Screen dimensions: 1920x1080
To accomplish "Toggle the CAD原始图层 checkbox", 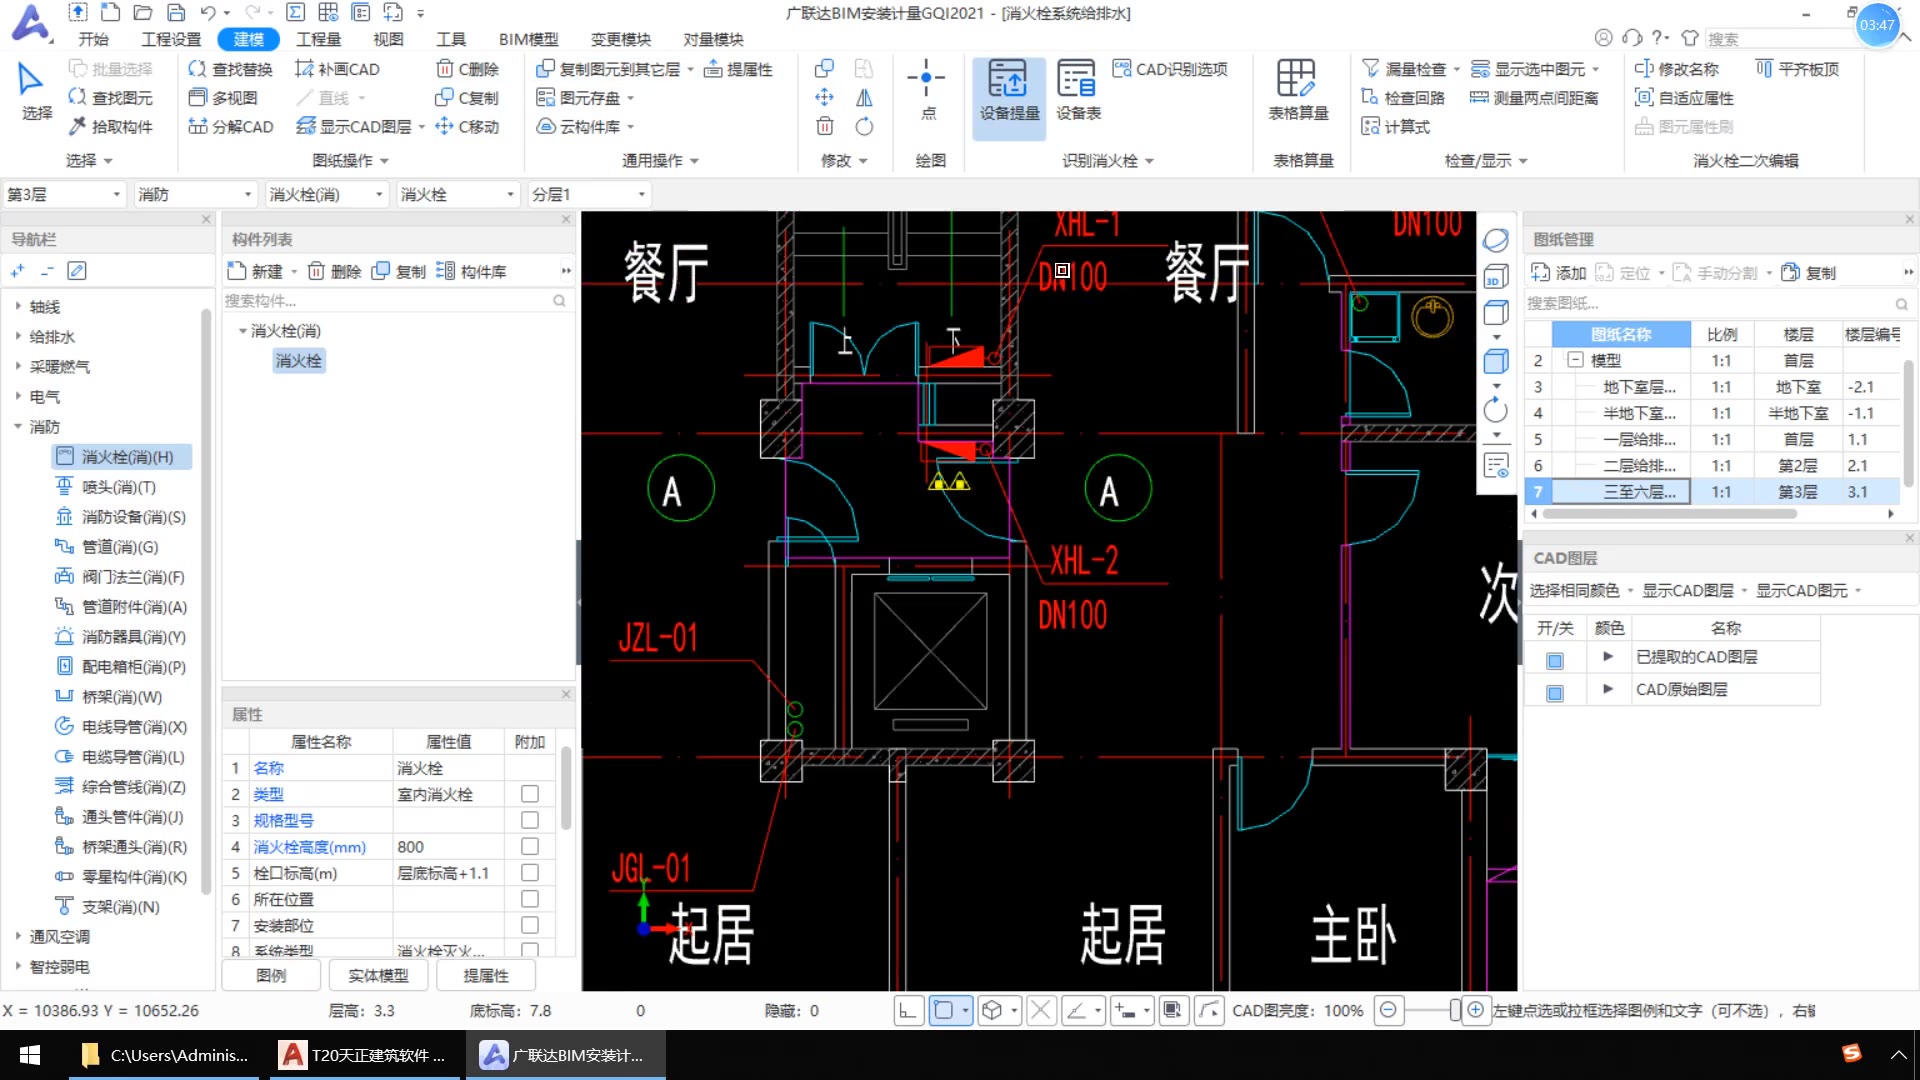I will [1554, 690].
